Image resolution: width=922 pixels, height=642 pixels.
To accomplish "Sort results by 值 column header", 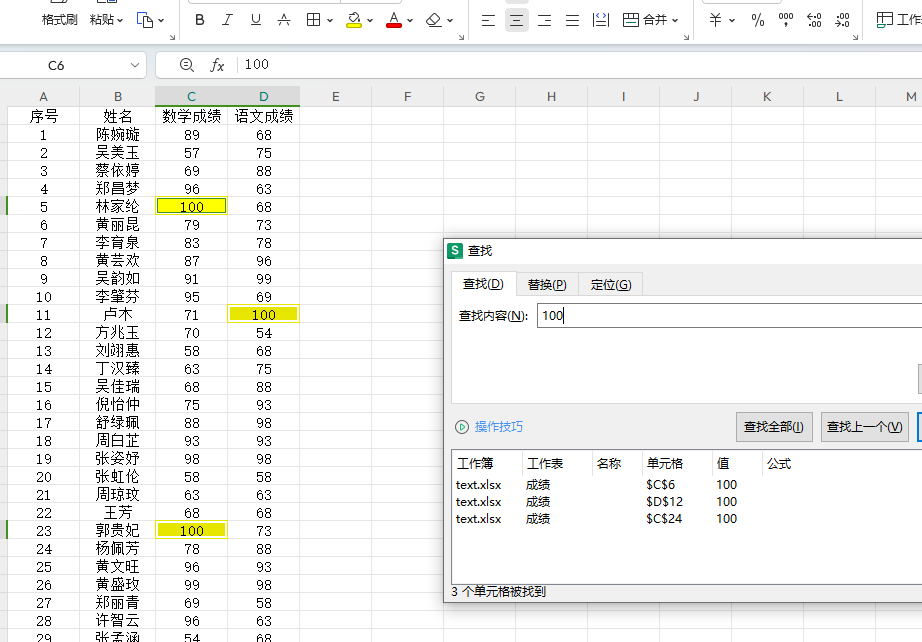I will (x=737, y=463).
